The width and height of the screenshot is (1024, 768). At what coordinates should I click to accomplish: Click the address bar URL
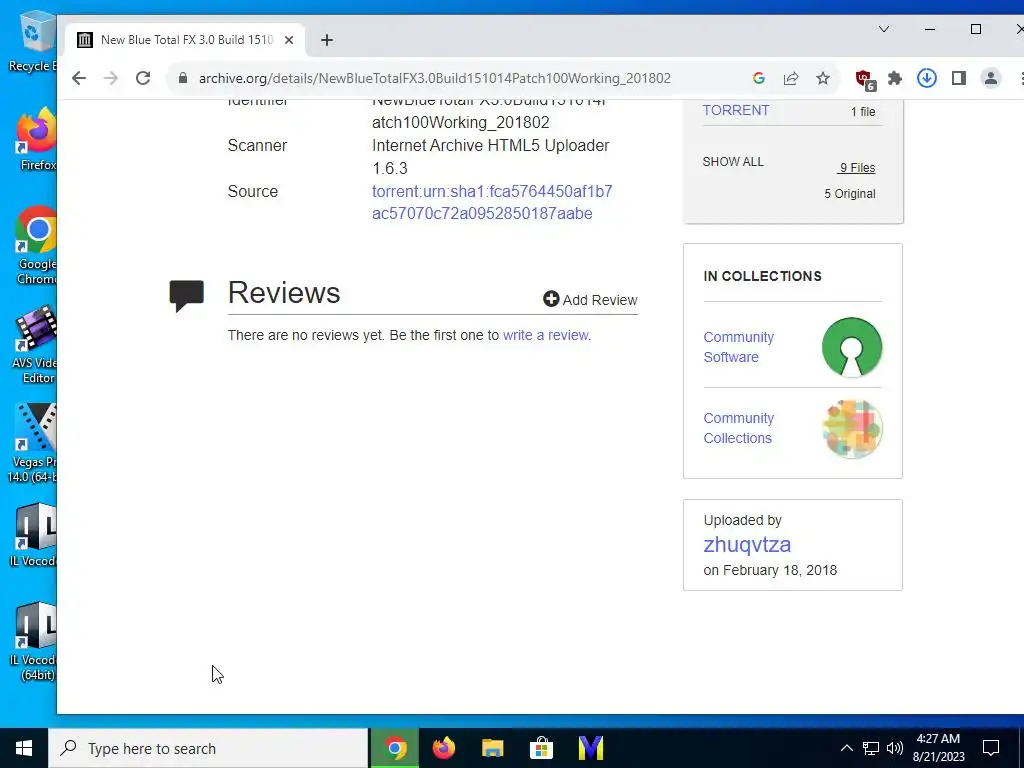434,78
